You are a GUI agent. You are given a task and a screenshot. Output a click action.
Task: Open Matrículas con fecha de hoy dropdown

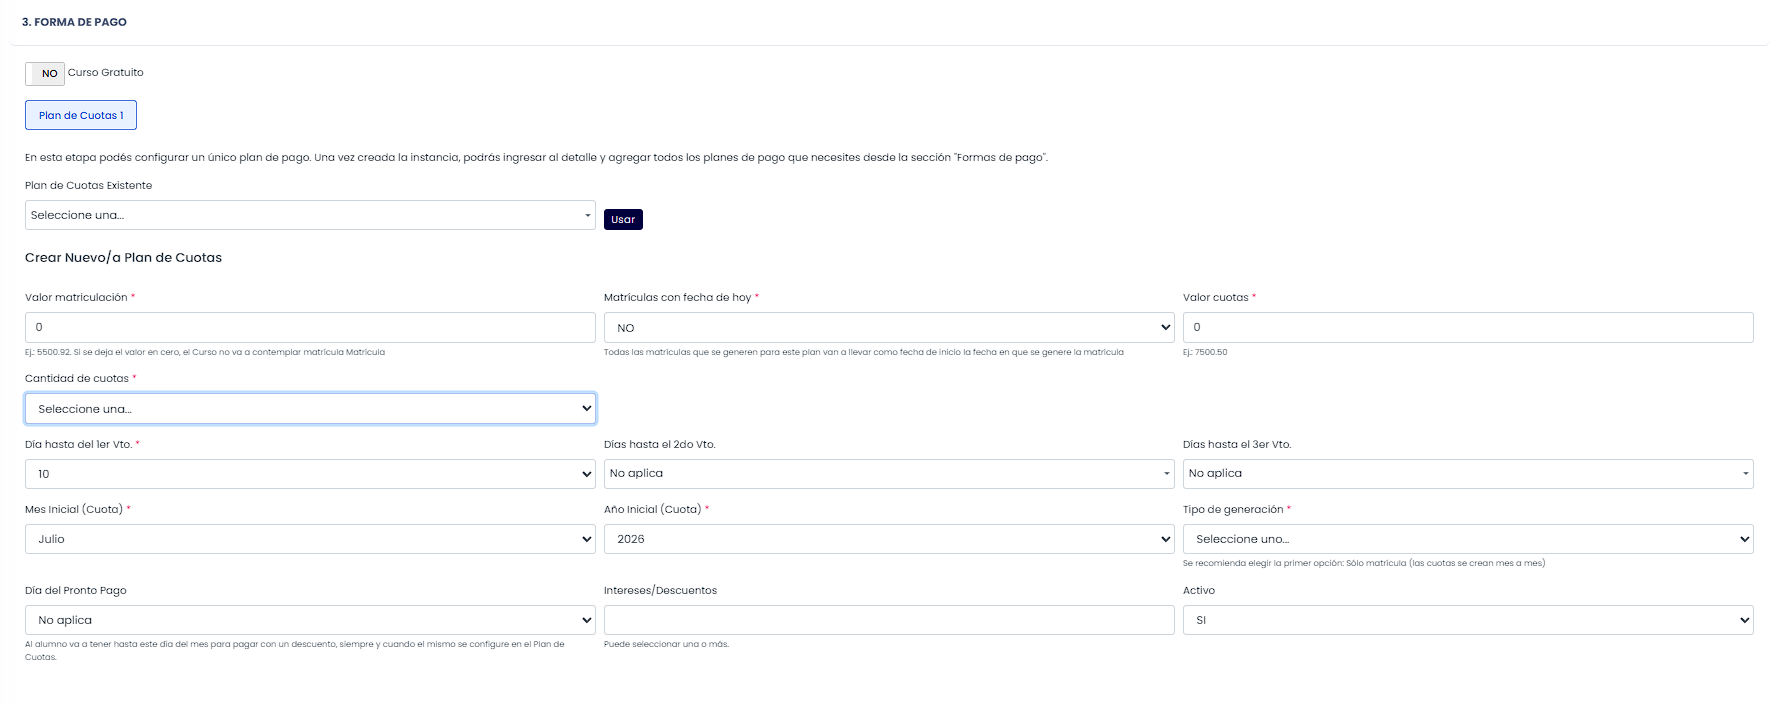point(889,327)
